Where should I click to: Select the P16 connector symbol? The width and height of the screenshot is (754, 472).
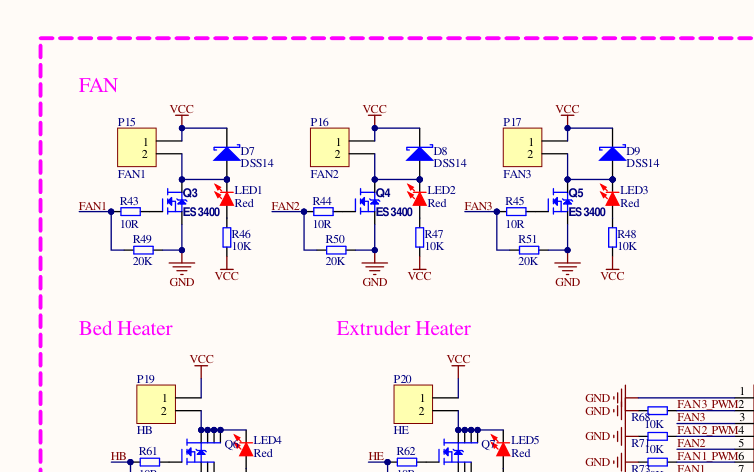tap(330, 148)
